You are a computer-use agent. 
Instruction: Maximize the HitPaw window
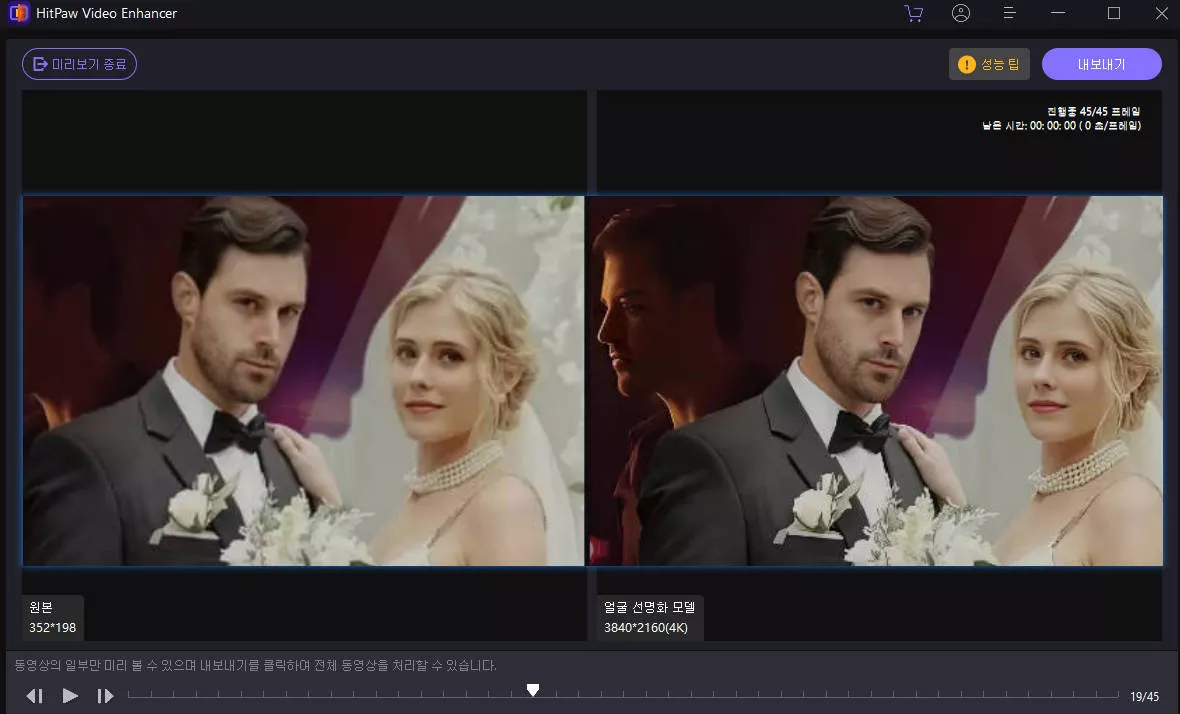[x=1114, y=14]
